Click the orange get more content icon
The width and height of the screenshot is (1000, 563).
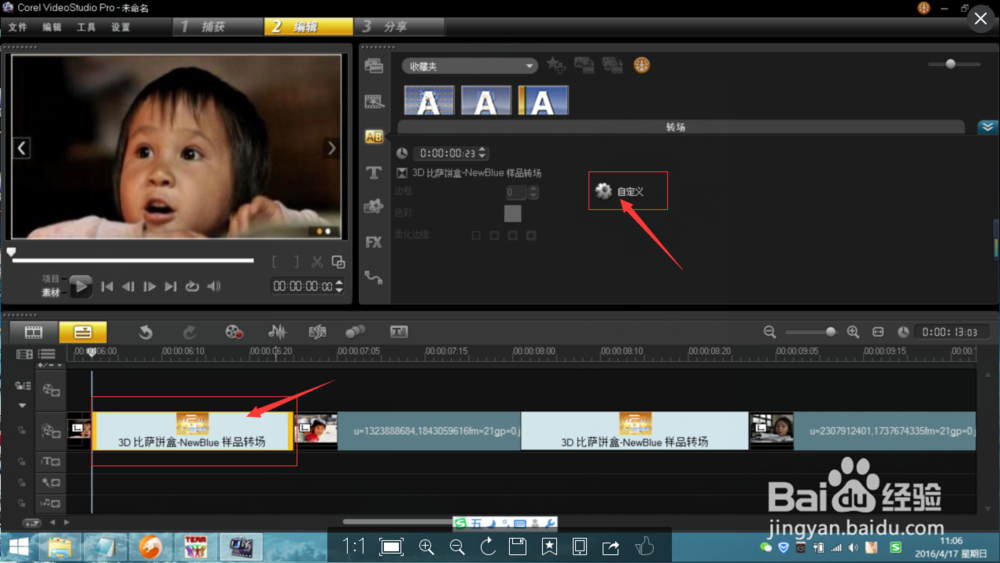point(642,65)
